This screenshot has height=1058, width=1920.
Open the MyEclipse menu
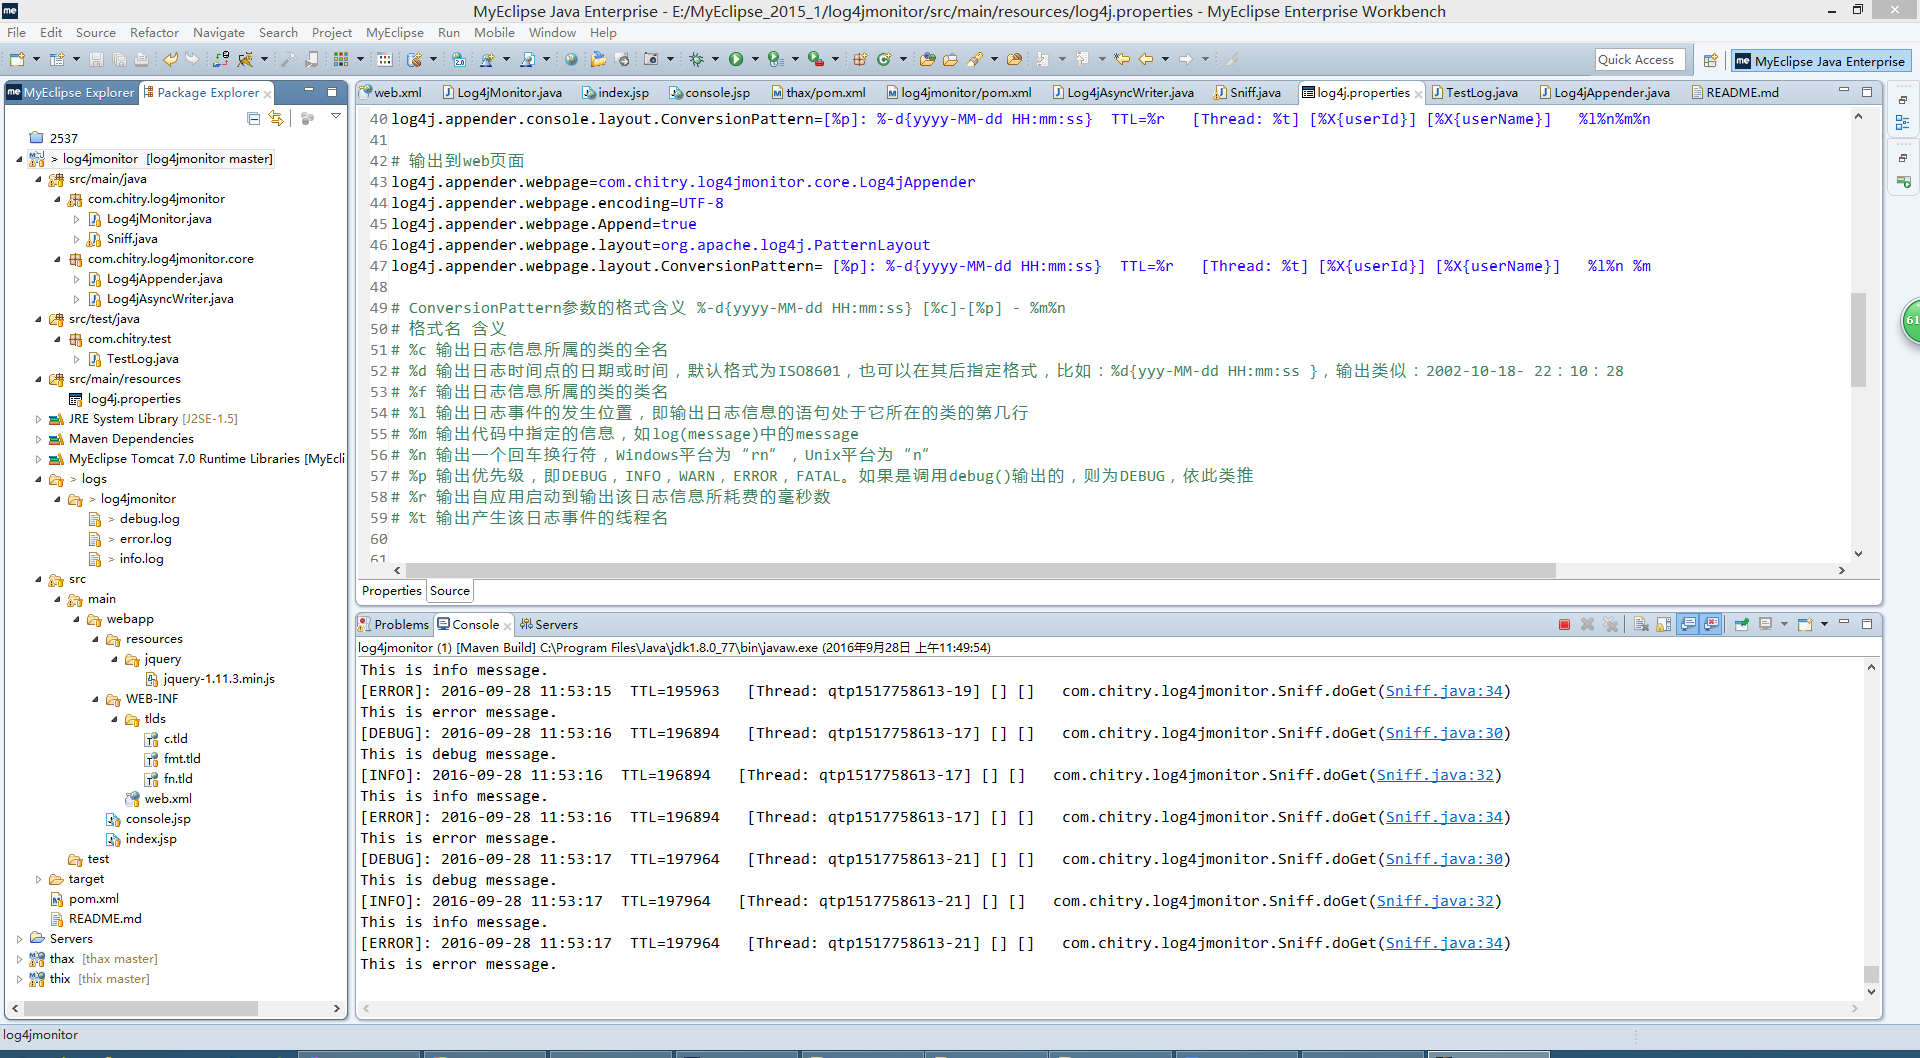(394, 33)
